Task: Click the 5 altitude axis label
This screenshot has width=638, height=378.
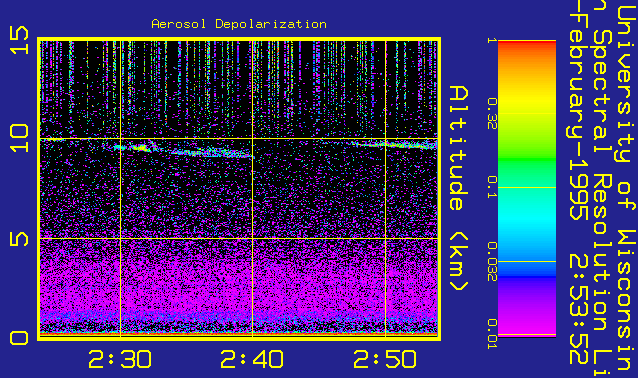Action: tap(20, 238)
